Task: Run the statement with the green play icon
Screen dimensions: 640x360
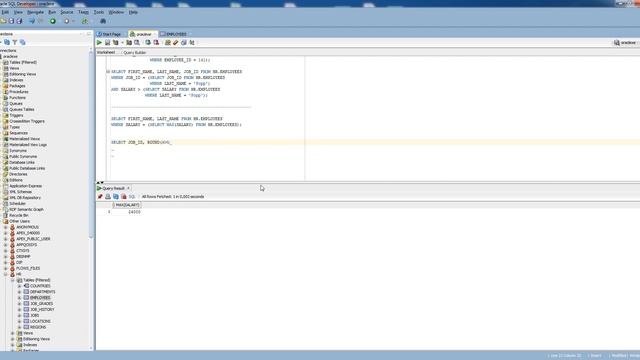Action: [x=99, y=42]
